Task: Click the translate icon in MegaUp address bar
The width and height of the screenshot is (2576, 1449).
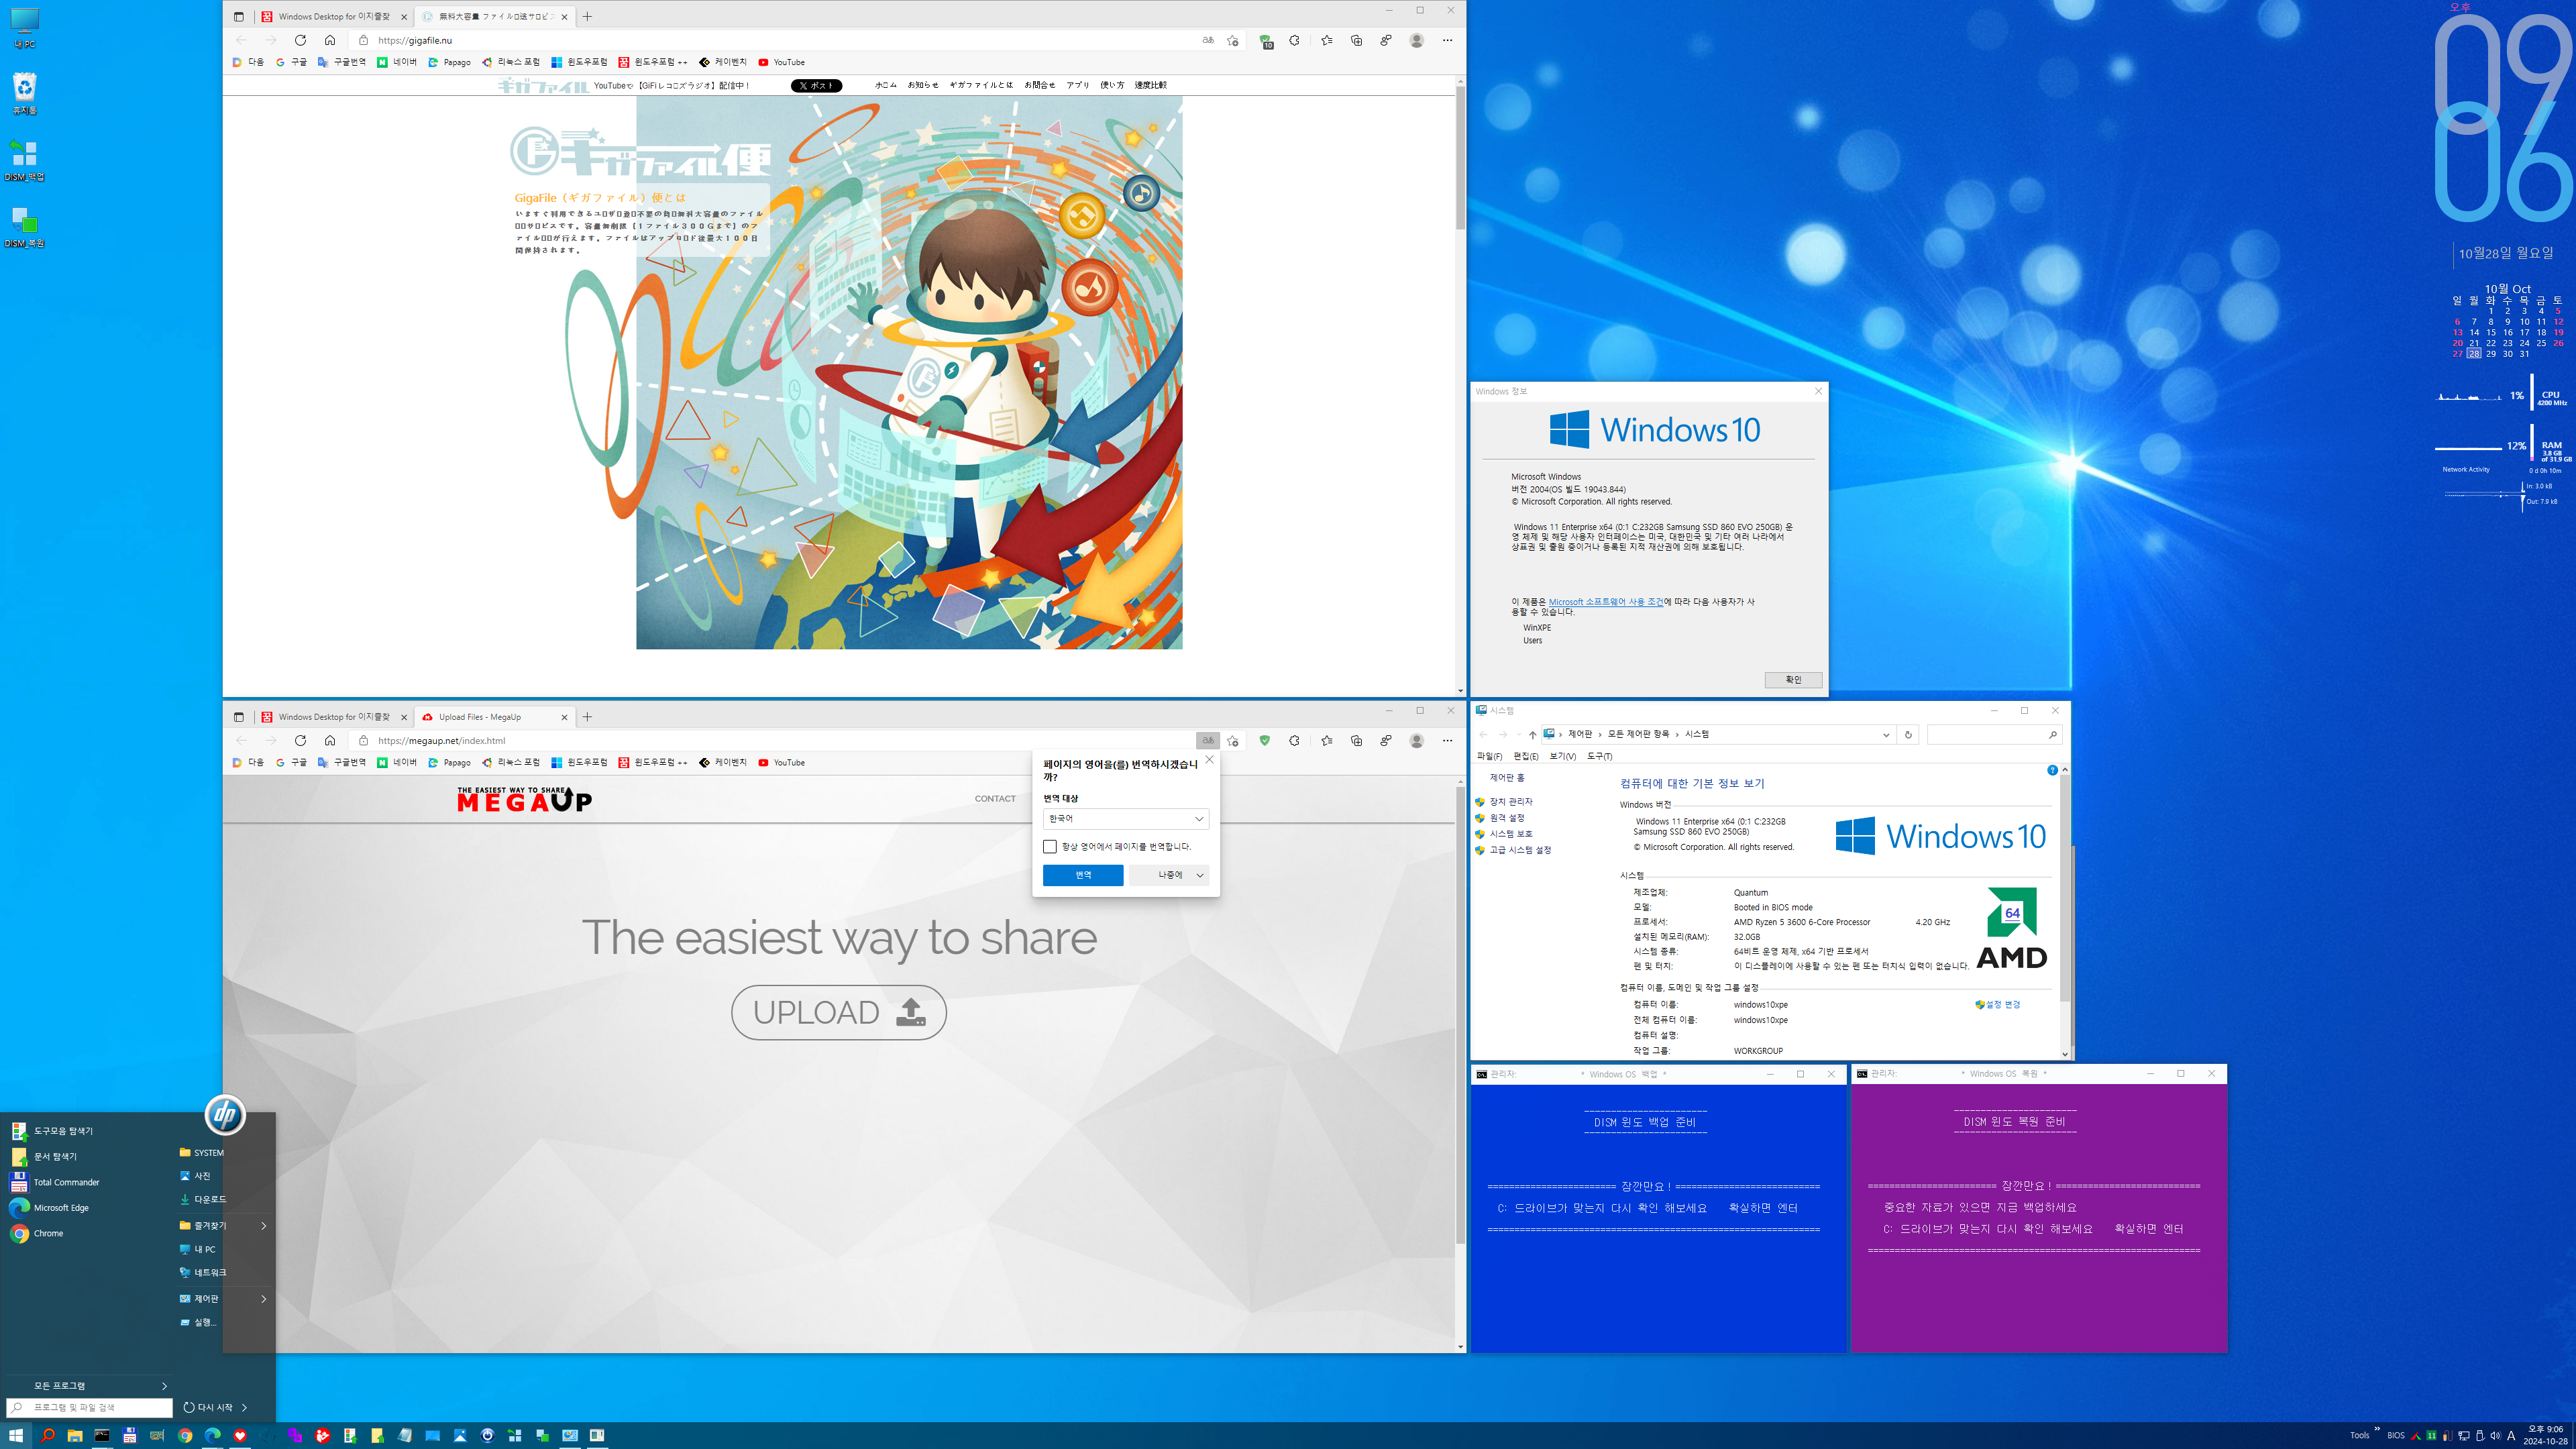Action: (x=1208, y=741)
